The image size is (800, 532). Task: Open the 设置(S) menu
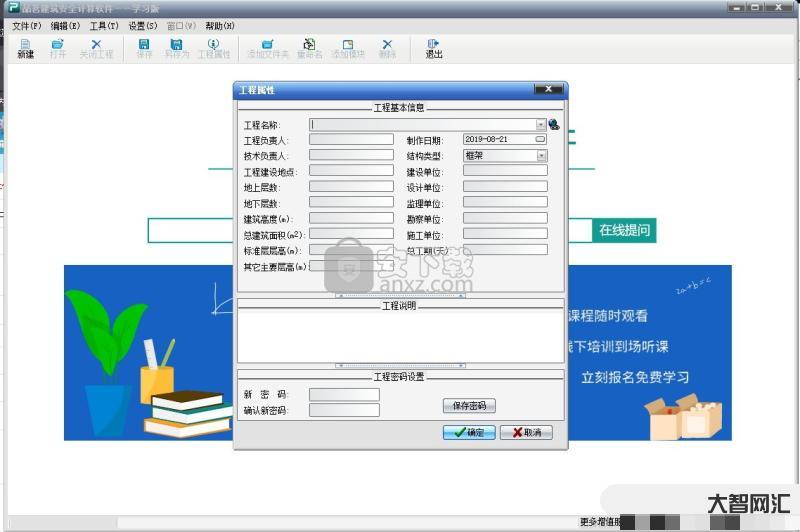pyautogui.click(x=142, y=25)
